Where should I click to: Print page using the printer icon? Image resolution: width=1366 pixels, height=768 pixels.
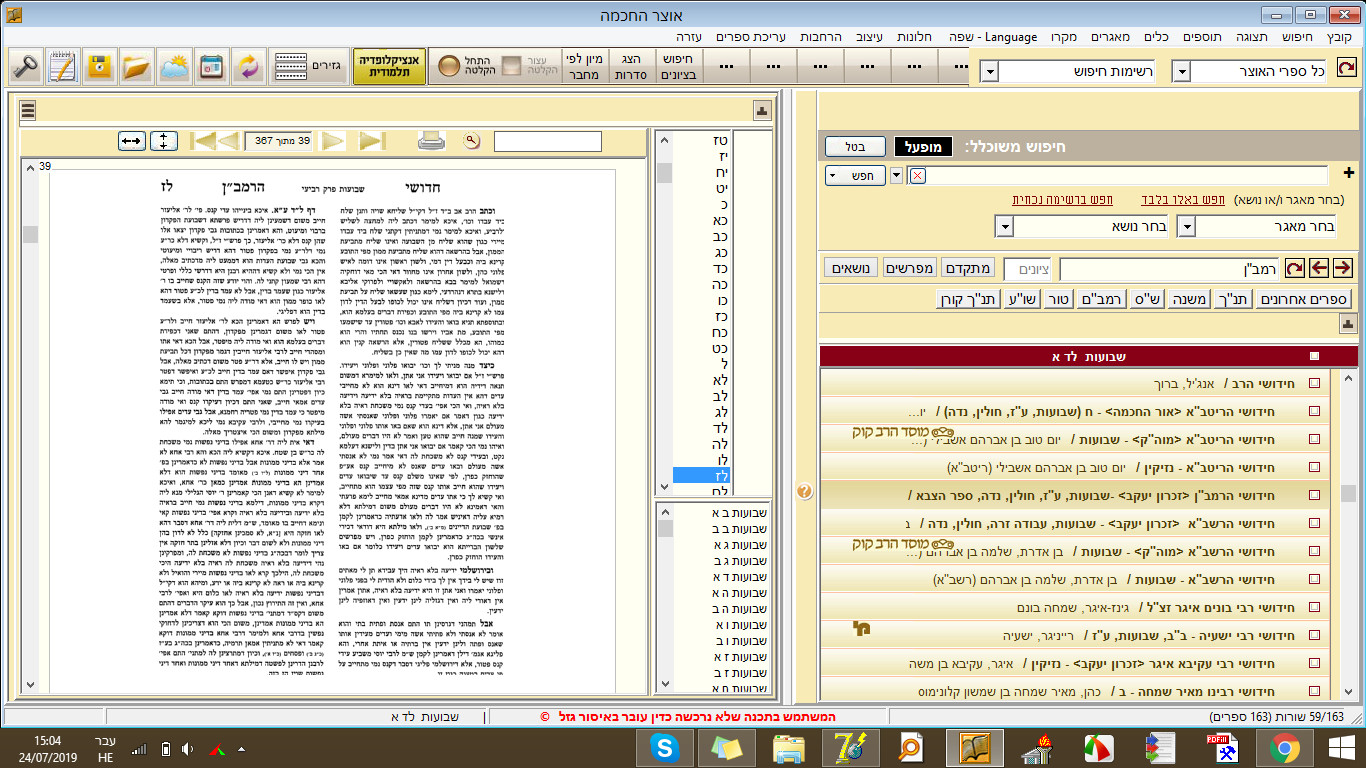431,141
